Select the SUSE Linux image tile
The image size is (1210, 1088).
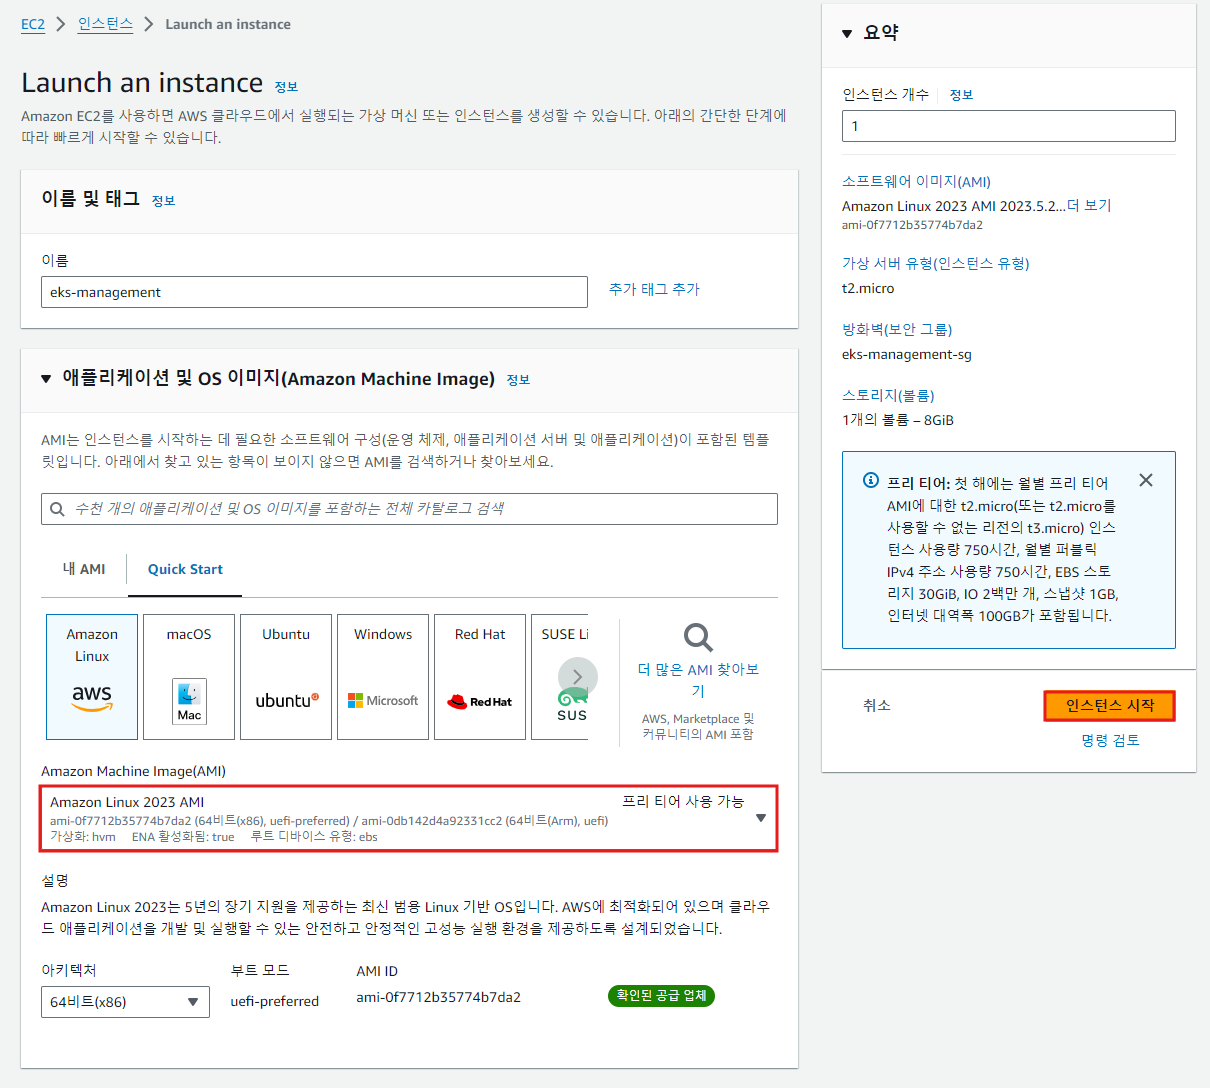pyautogui.click(x=560, y=677)
